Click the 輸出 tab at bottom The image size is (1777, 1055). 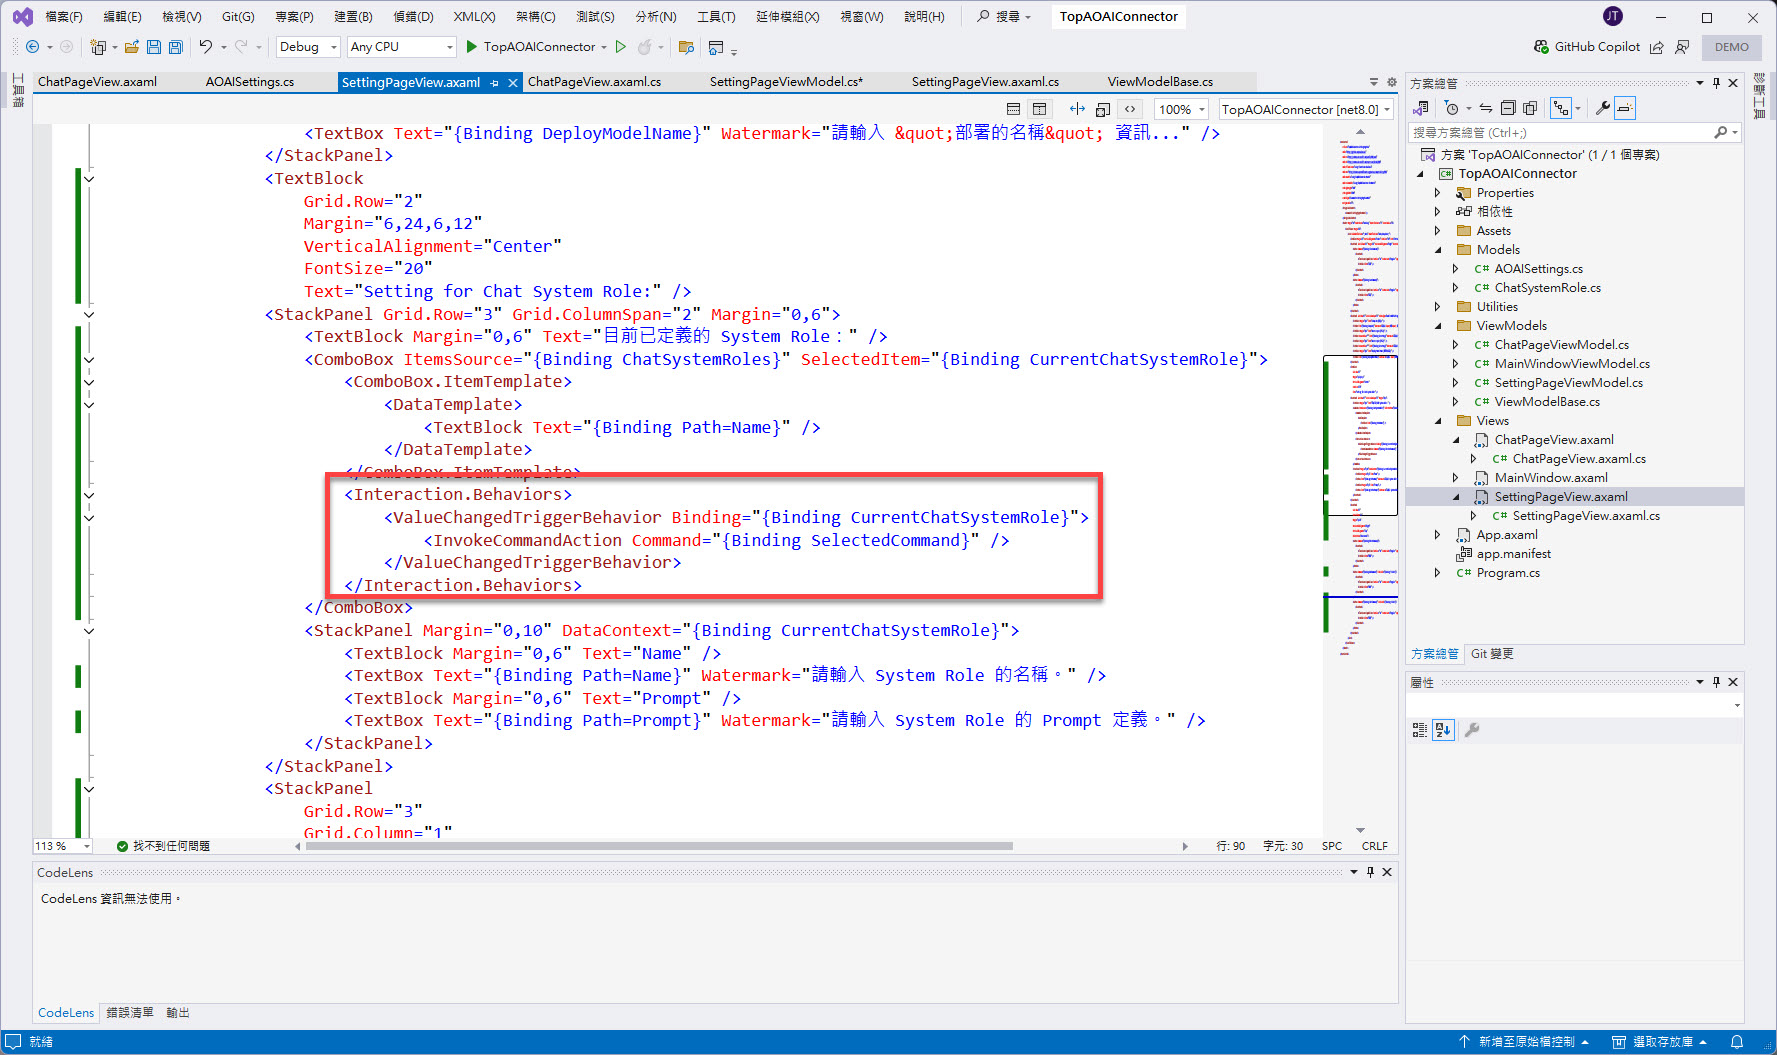178,1013
